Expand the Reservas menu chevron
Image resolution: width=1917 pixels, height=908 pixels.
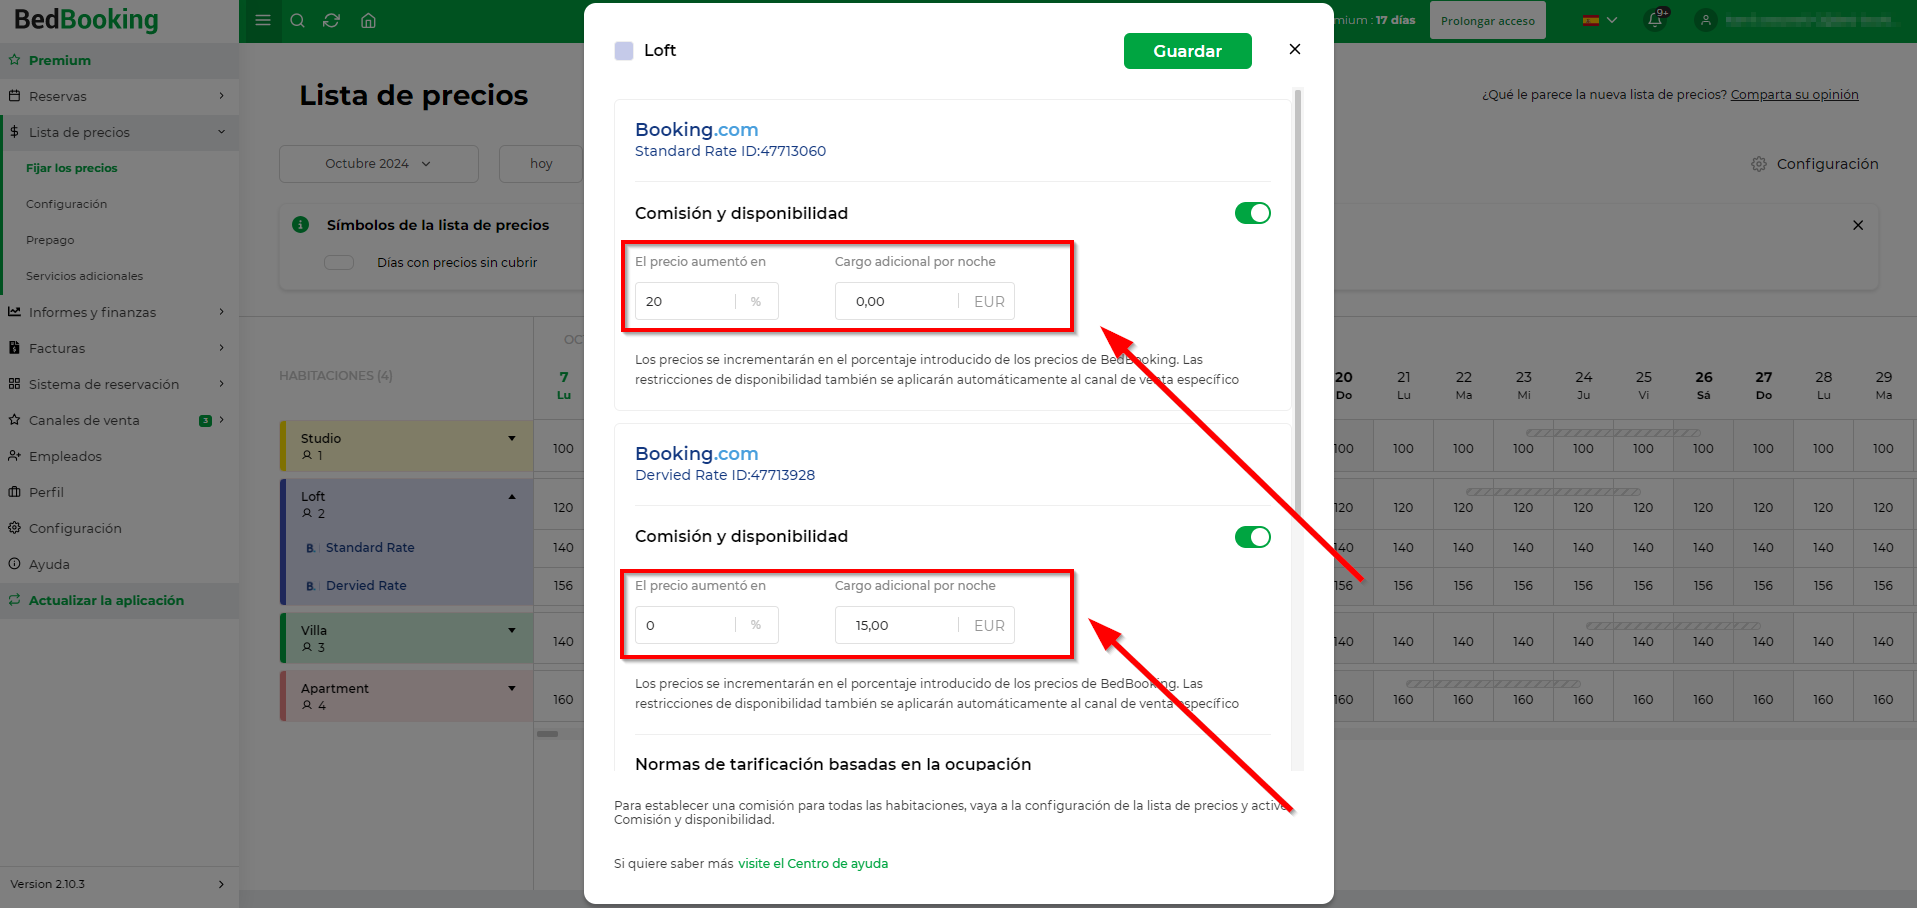pyautogui.click(x=221, y=96)
